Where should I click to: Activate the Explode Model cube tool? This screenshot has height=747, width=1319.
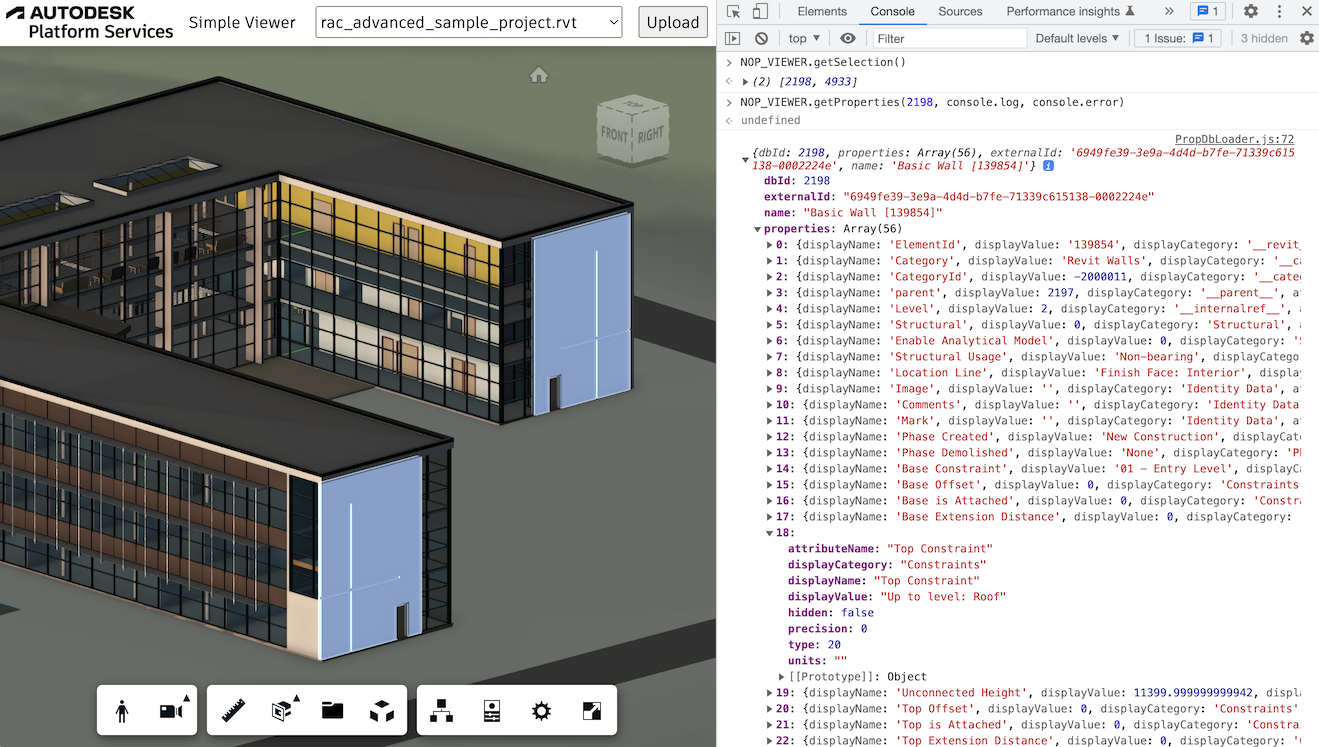pos(382,711)
